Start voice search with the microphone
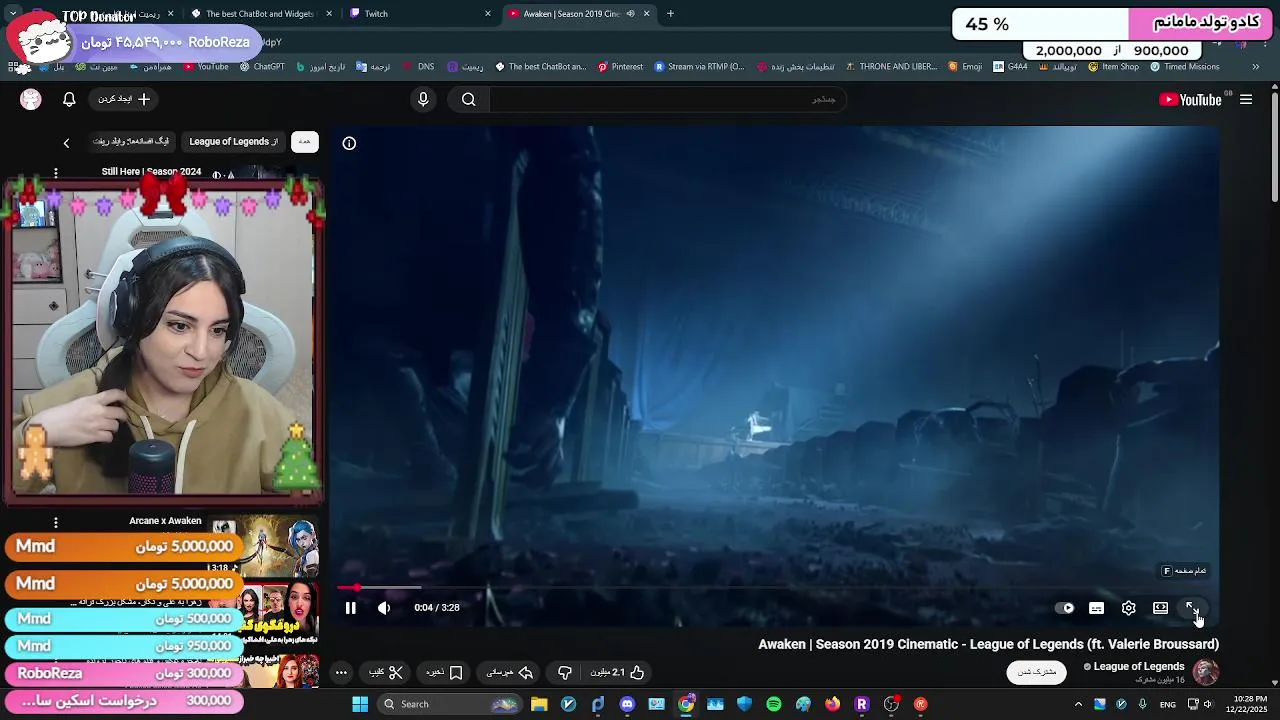The height and width of the screenshot is (720, 1280). tap(423, 99)
